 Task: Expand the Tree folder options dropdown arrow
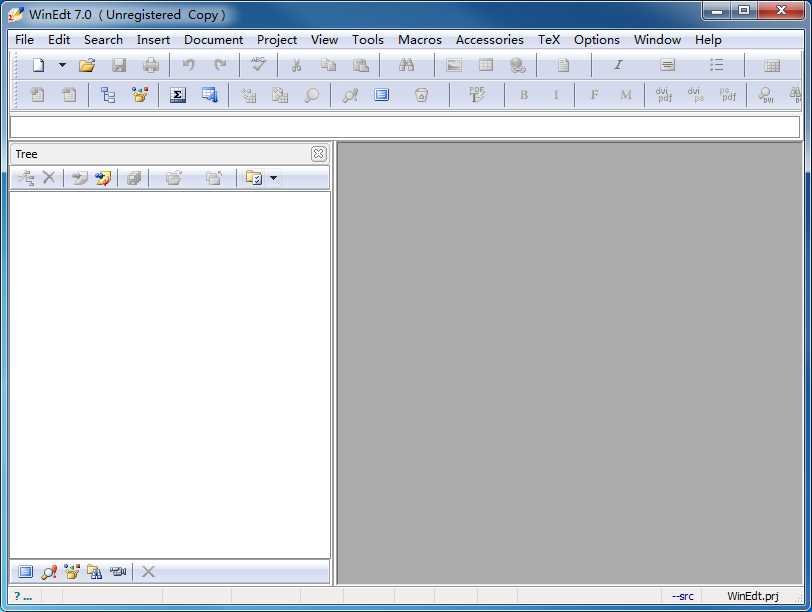click(273, 179)
